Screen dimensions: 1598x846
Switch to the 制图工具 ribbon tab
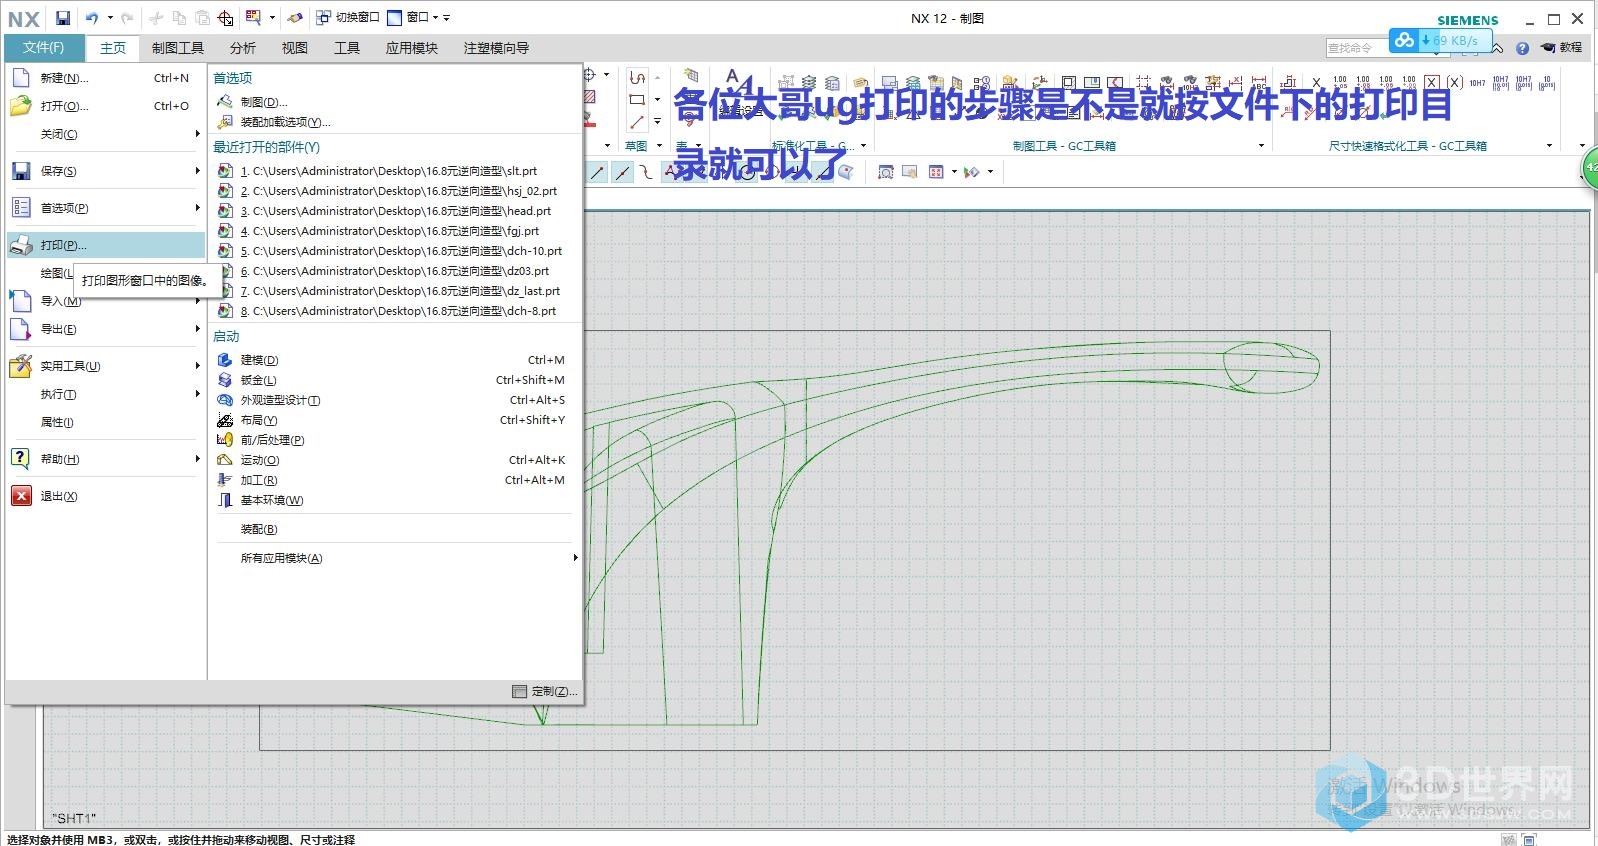pos(178,48)
